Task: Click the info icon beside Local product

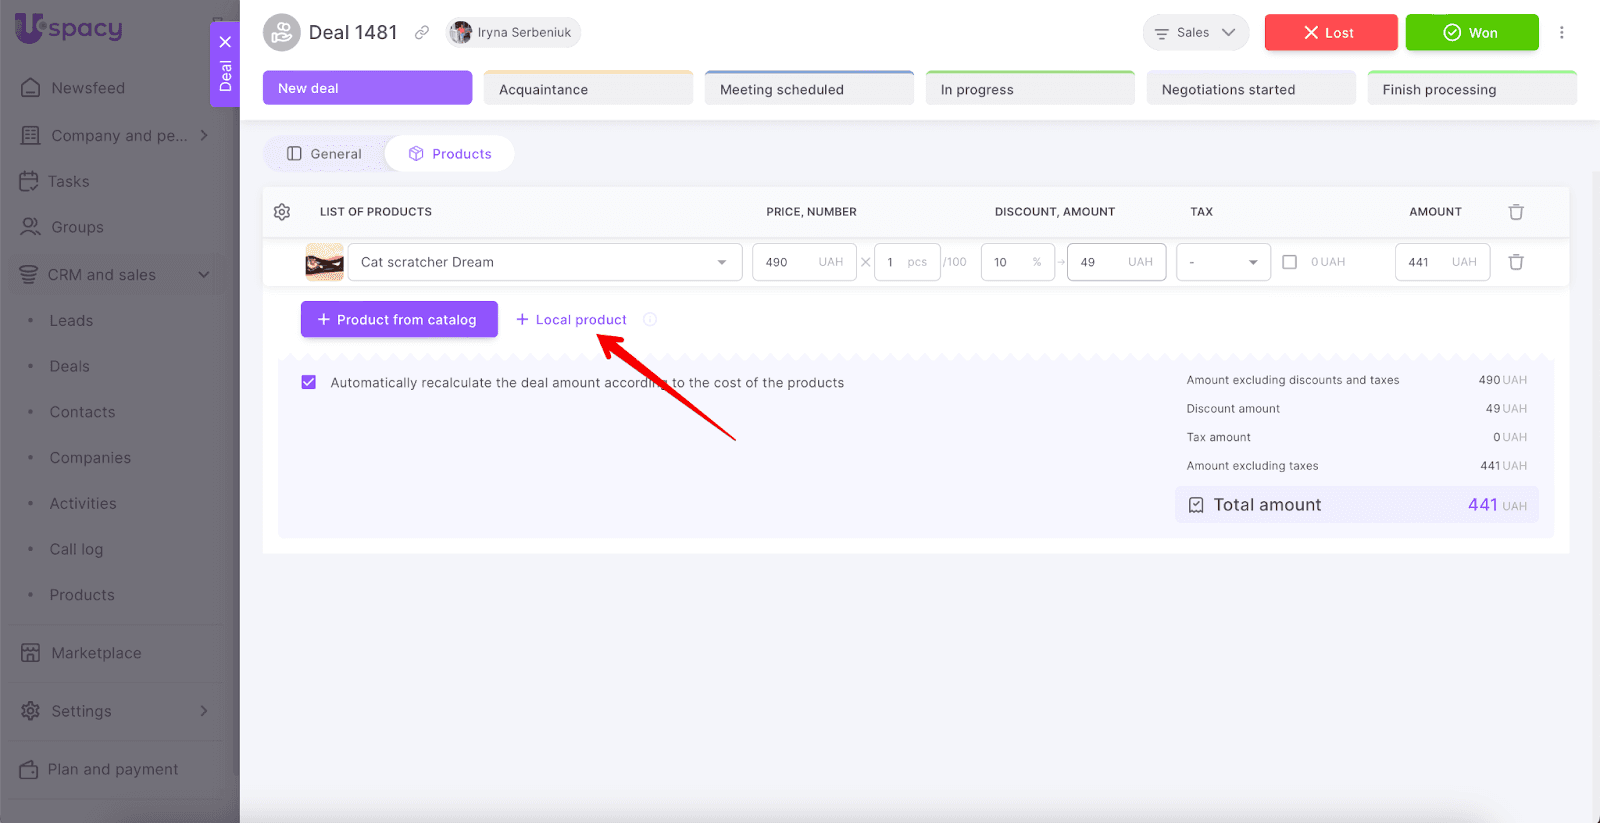Action: (650, 320)
